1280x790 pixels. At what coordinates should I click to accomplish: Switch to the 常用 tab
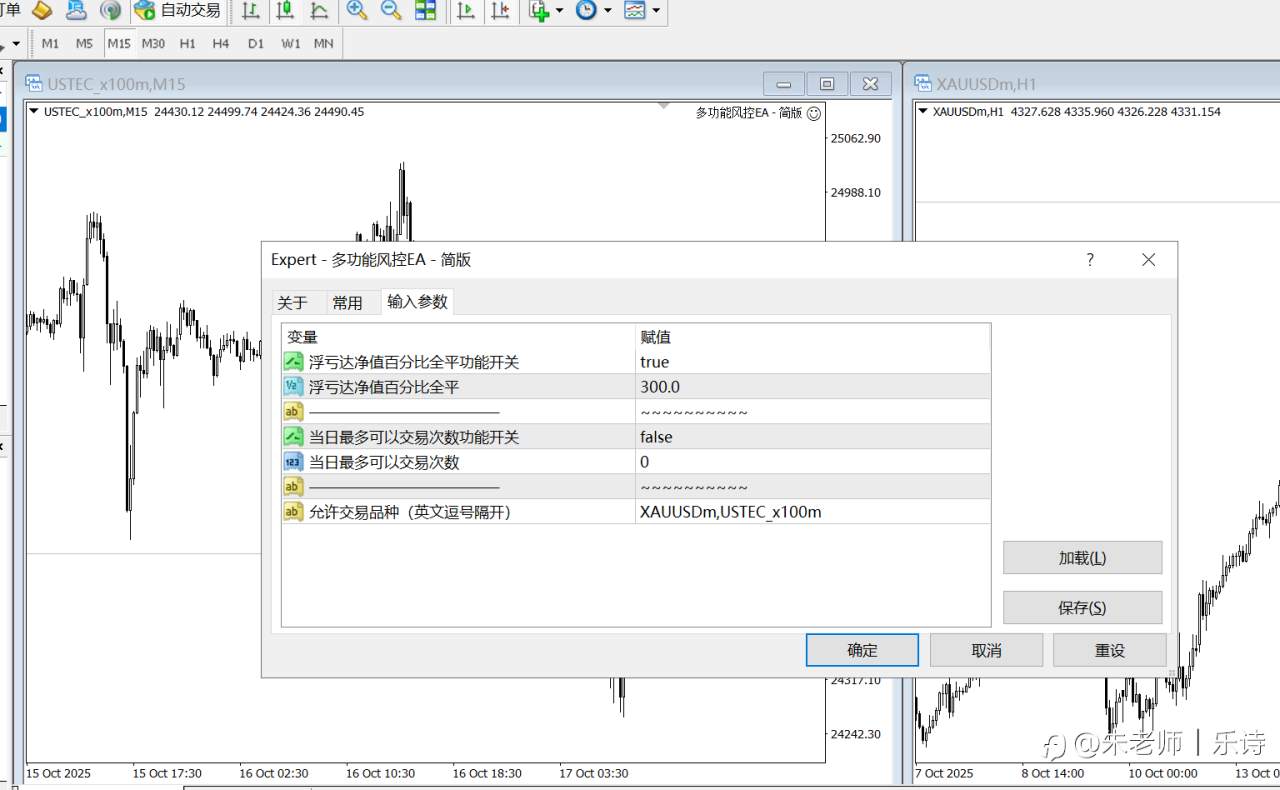348,303
